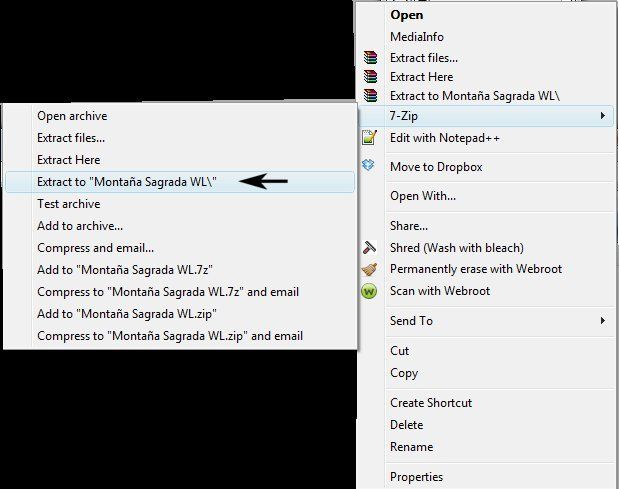Expand the 7-Zip submenu arrow

click(602, 116)
